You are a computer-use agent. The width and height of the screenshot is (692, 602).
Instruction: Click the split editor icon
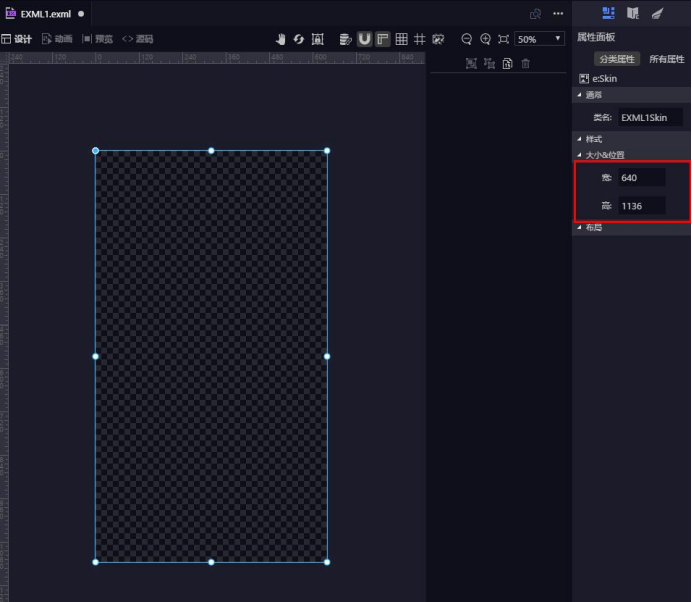pyautogui.click(x=535, y=14)
